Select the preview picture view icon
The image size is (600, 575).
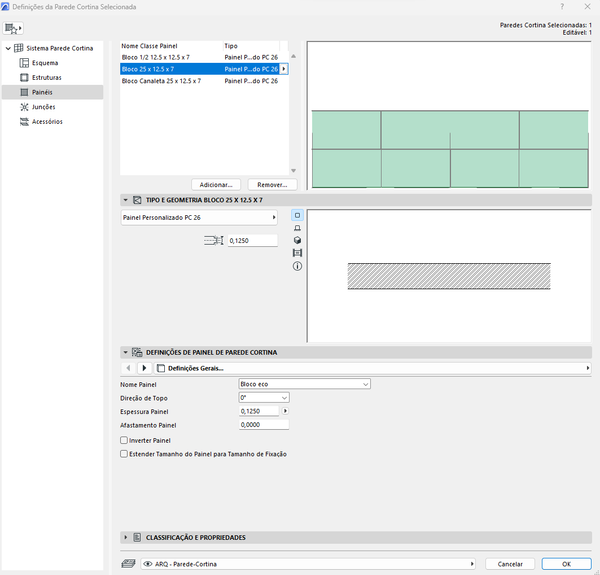point(297,253)
